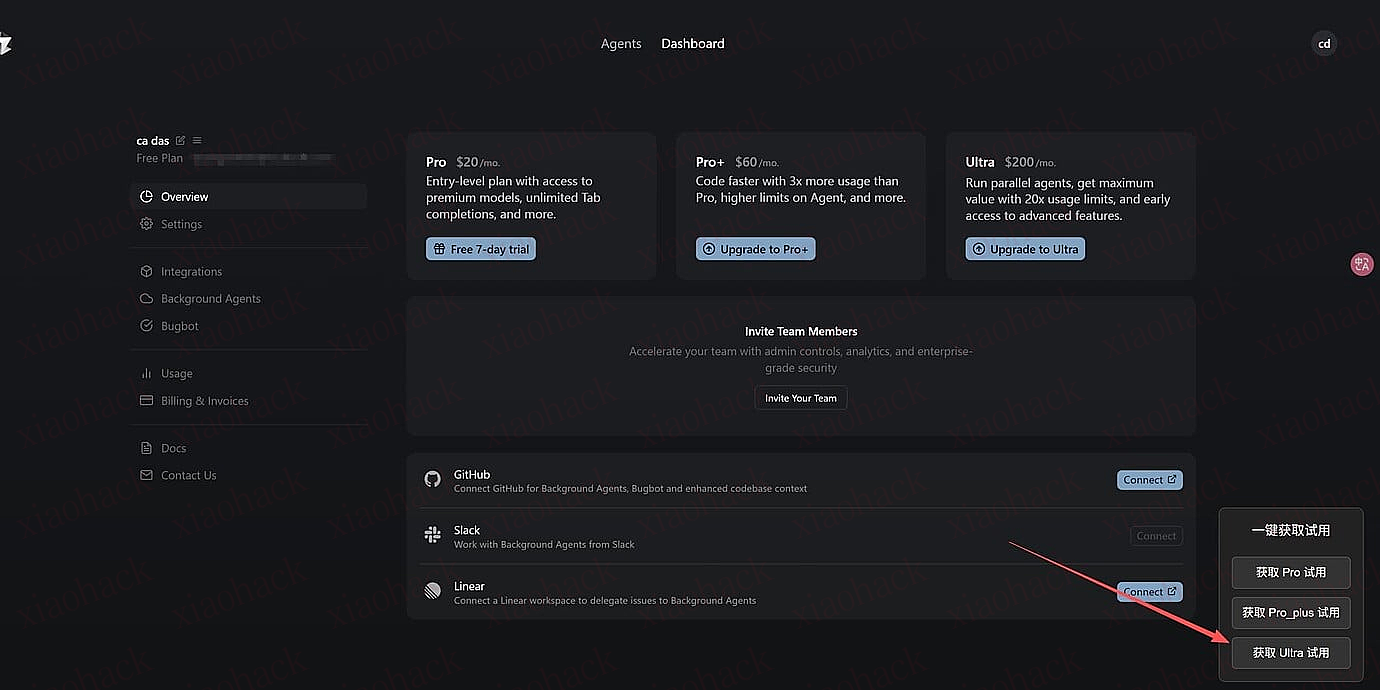Click the Bugbot checkmark icon

click(147, 326)
